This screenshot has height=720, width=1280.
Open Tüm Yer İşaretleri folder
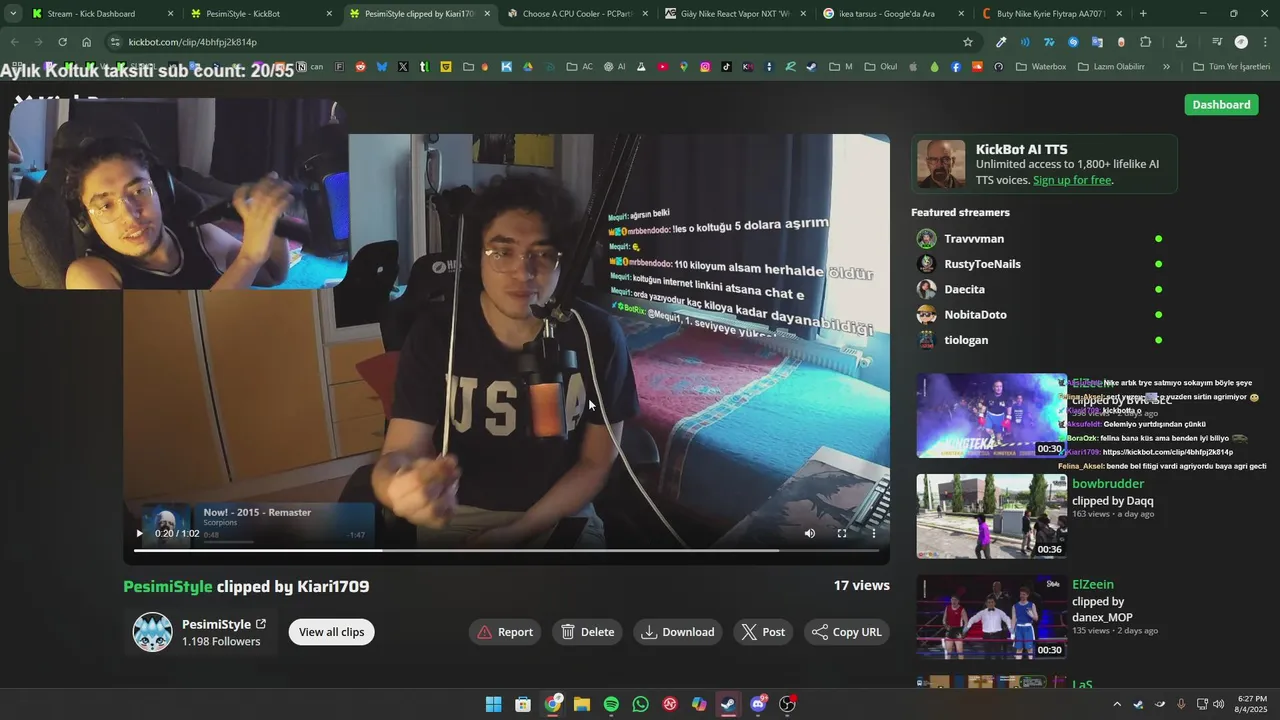1232,67
